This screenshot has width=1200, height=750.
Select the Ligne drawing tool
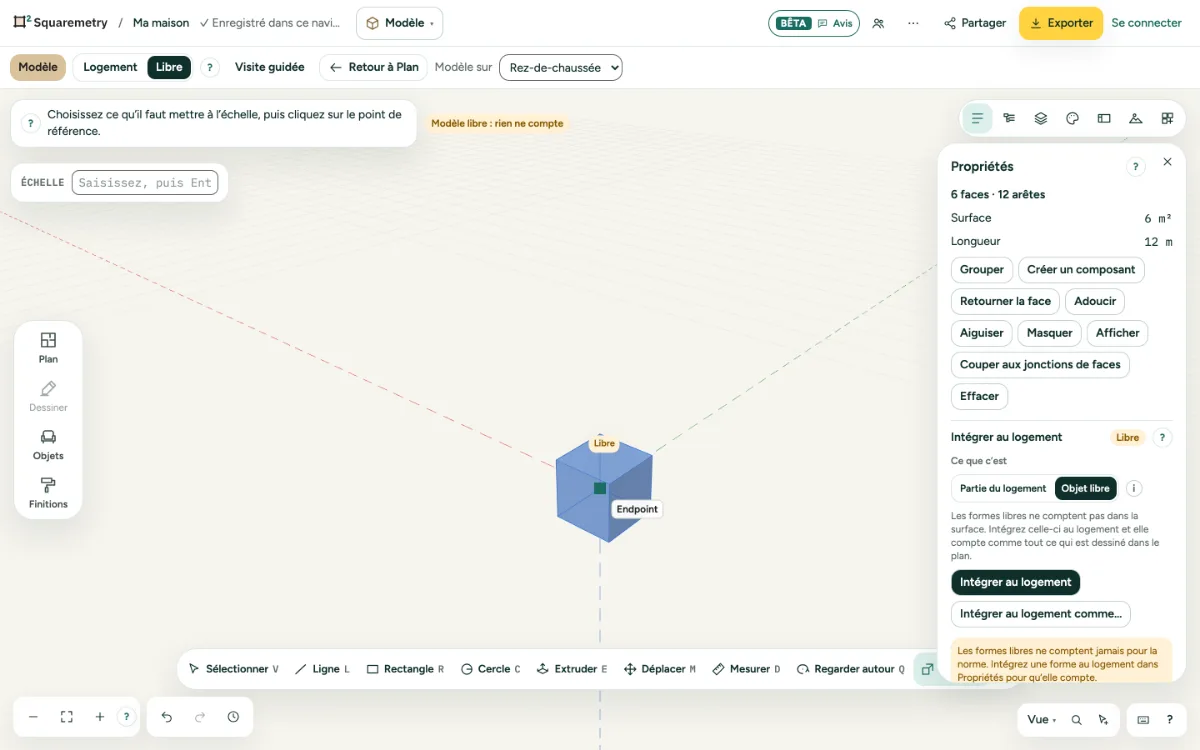pos(322,669)
